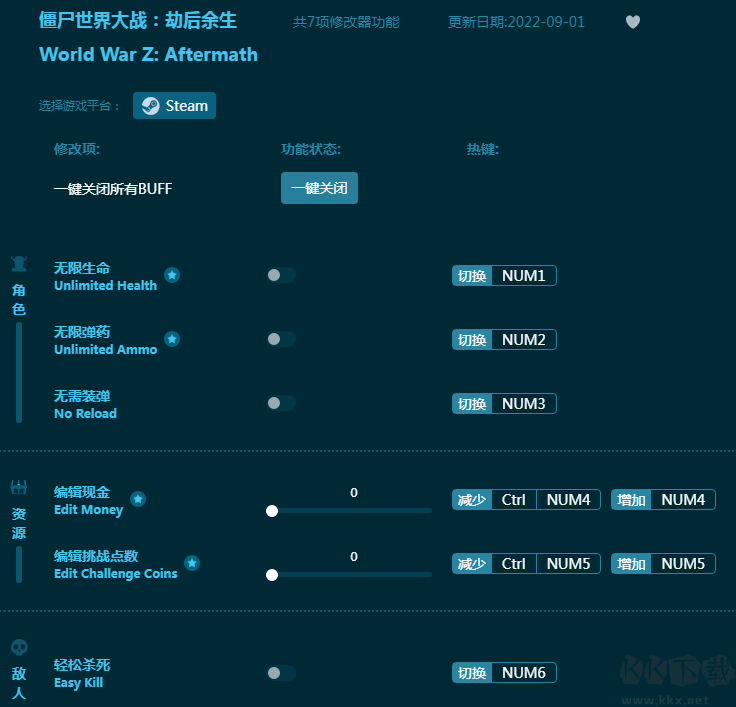
Task: Click the heart favorite icon
Action: point(632,22)
